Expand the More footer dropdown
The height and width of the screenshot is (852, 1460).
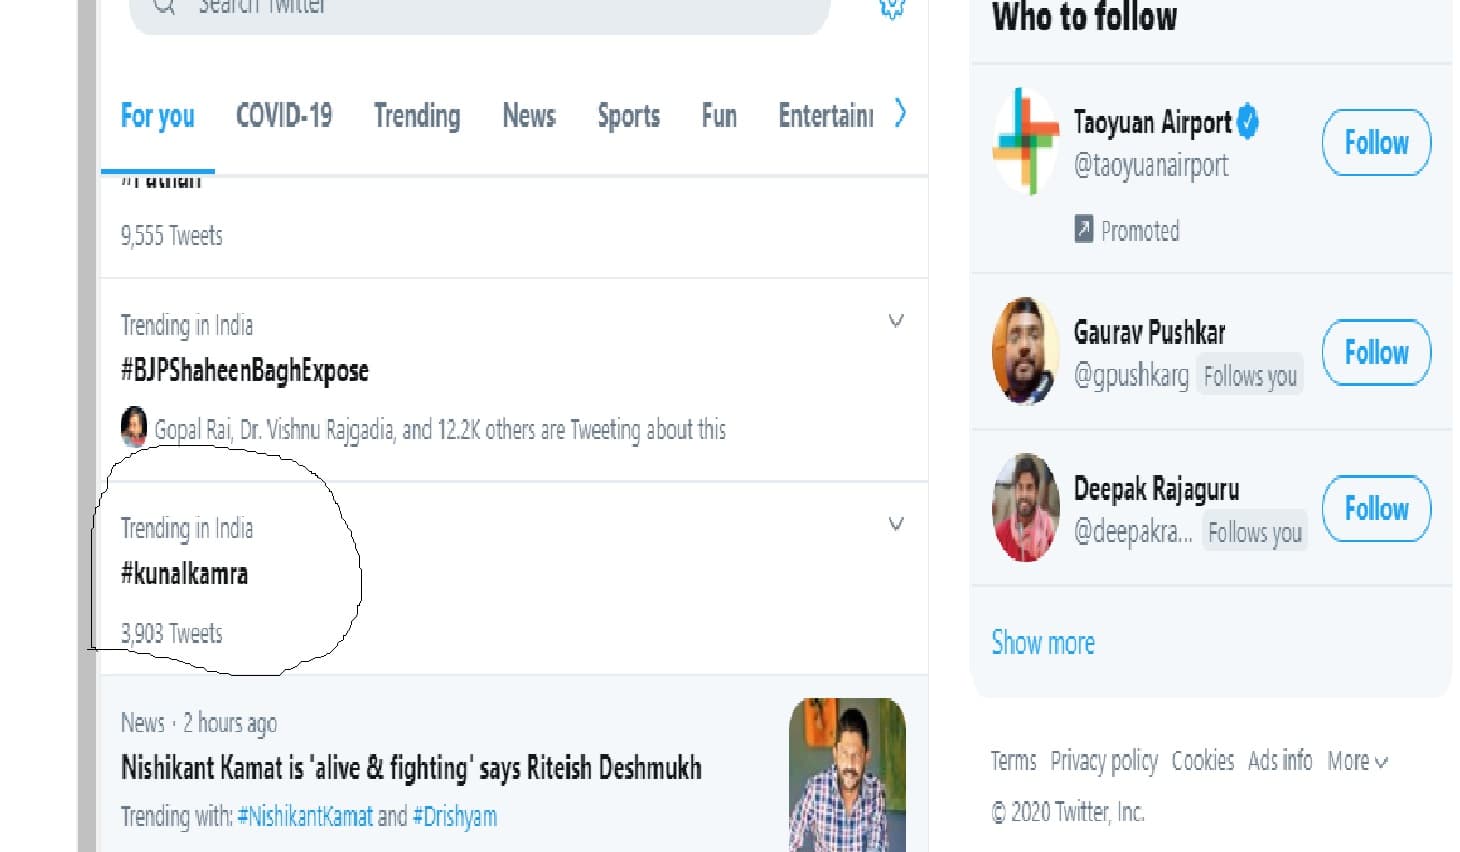pos(1358,762)
